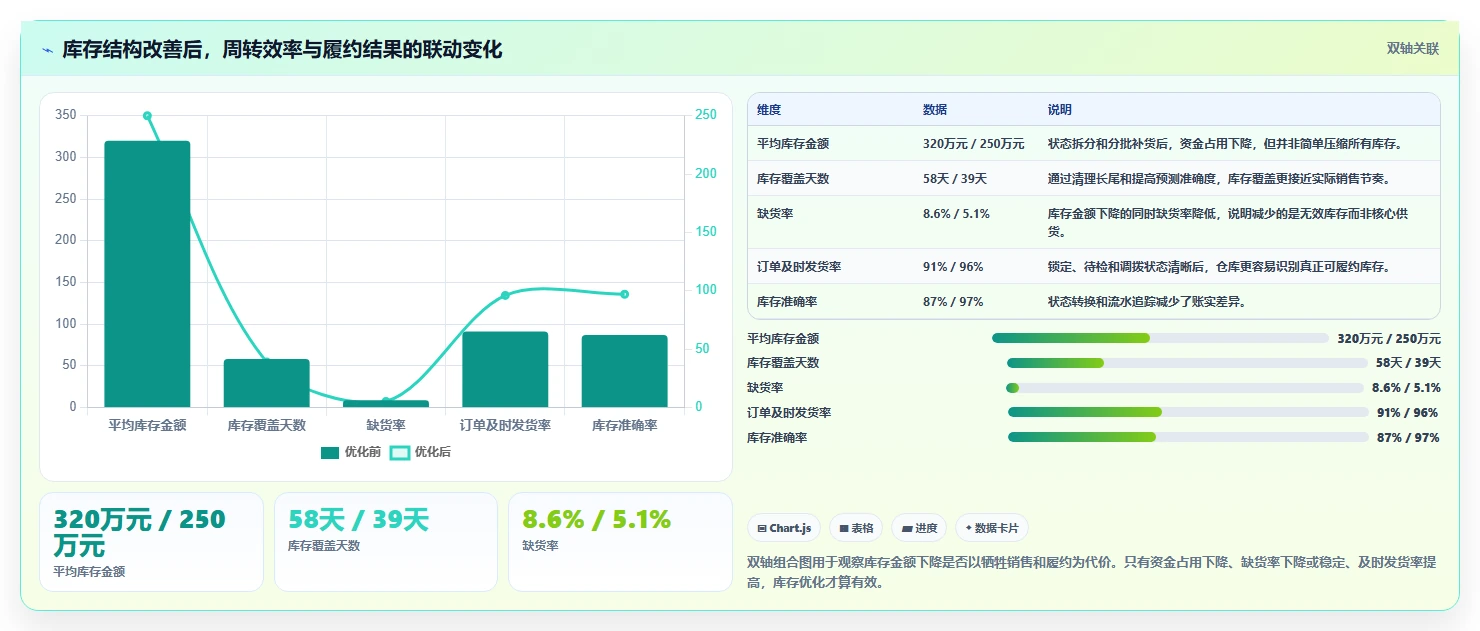This screenshot has width=1480, height=631.
Task: Click the explanation starting 库存金额下降的同时
Action: 1228,222
